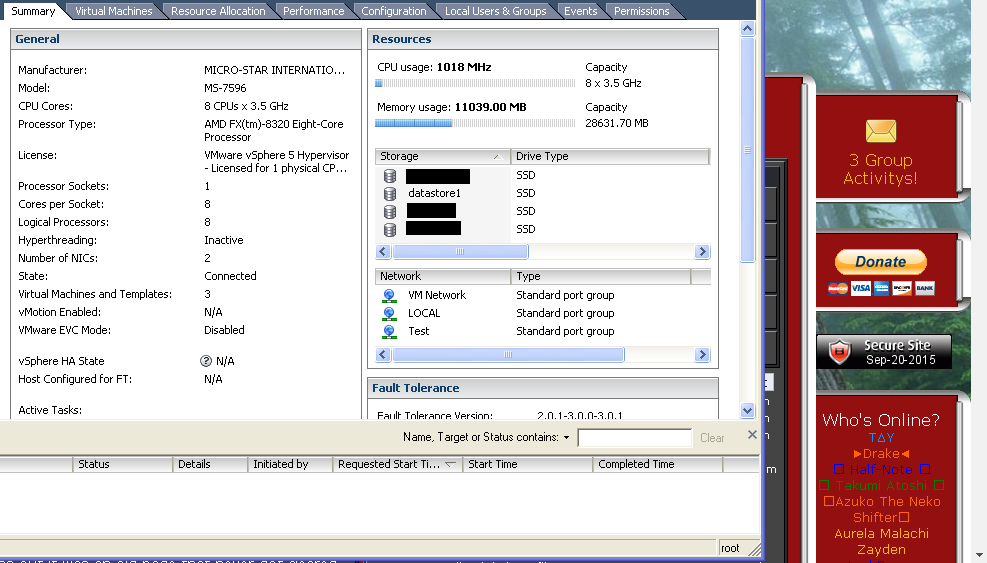Click the Start Time column header

point(527,464)
